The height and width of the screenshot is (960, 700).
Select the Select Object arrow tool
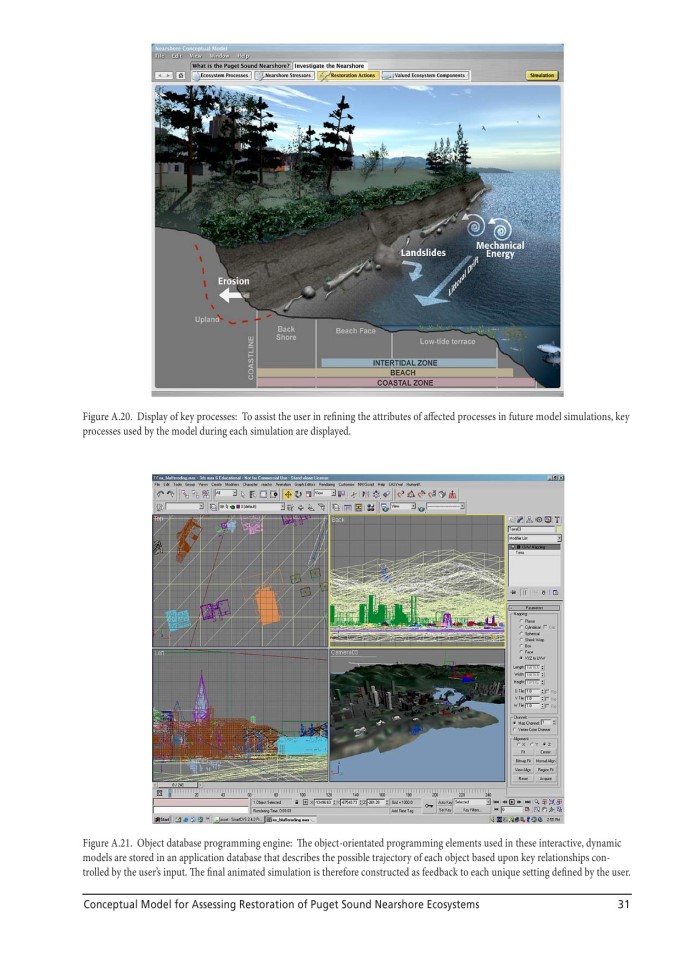point(243,495)
